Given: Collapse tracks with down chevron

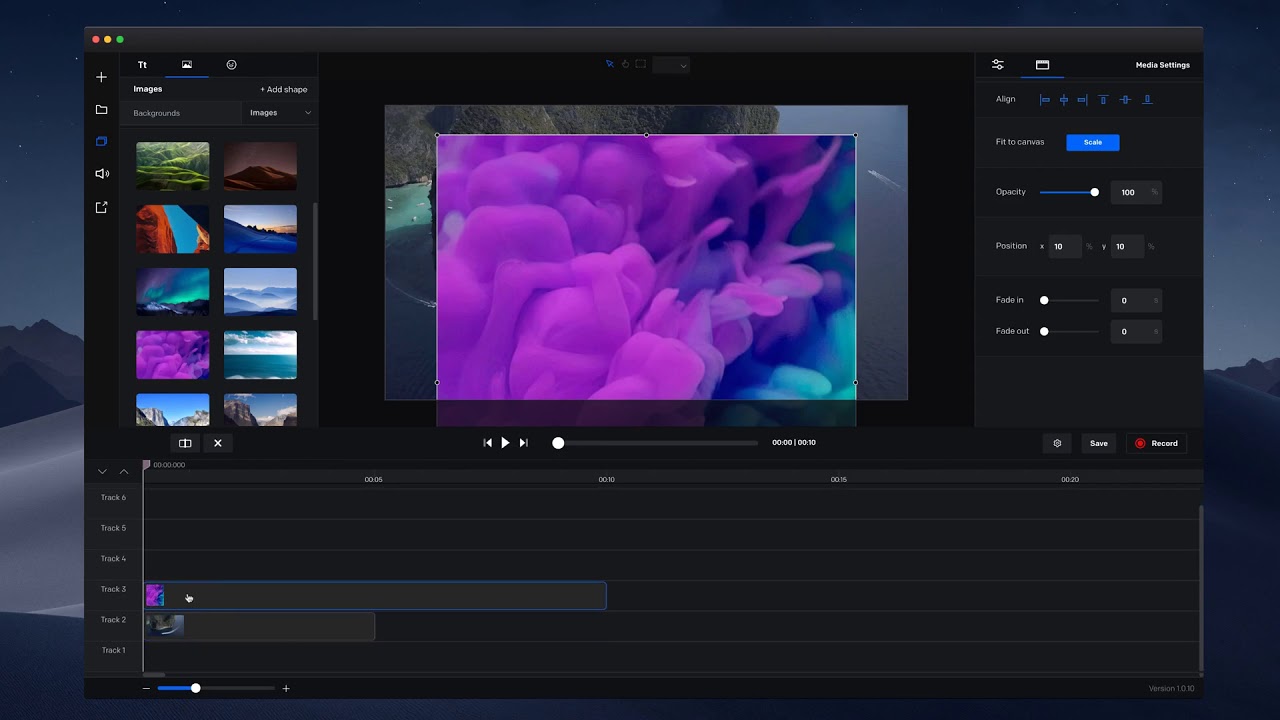Looking at the screenshot, I should (102, 471).
